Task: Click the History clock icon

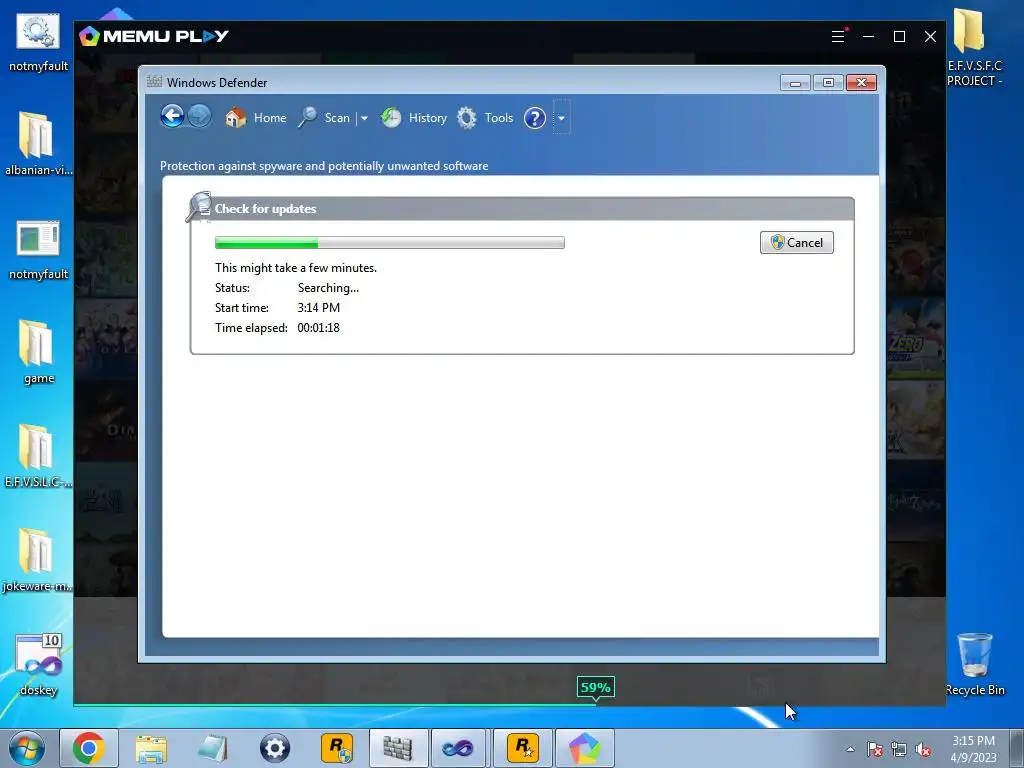Action: pos(391,118)
